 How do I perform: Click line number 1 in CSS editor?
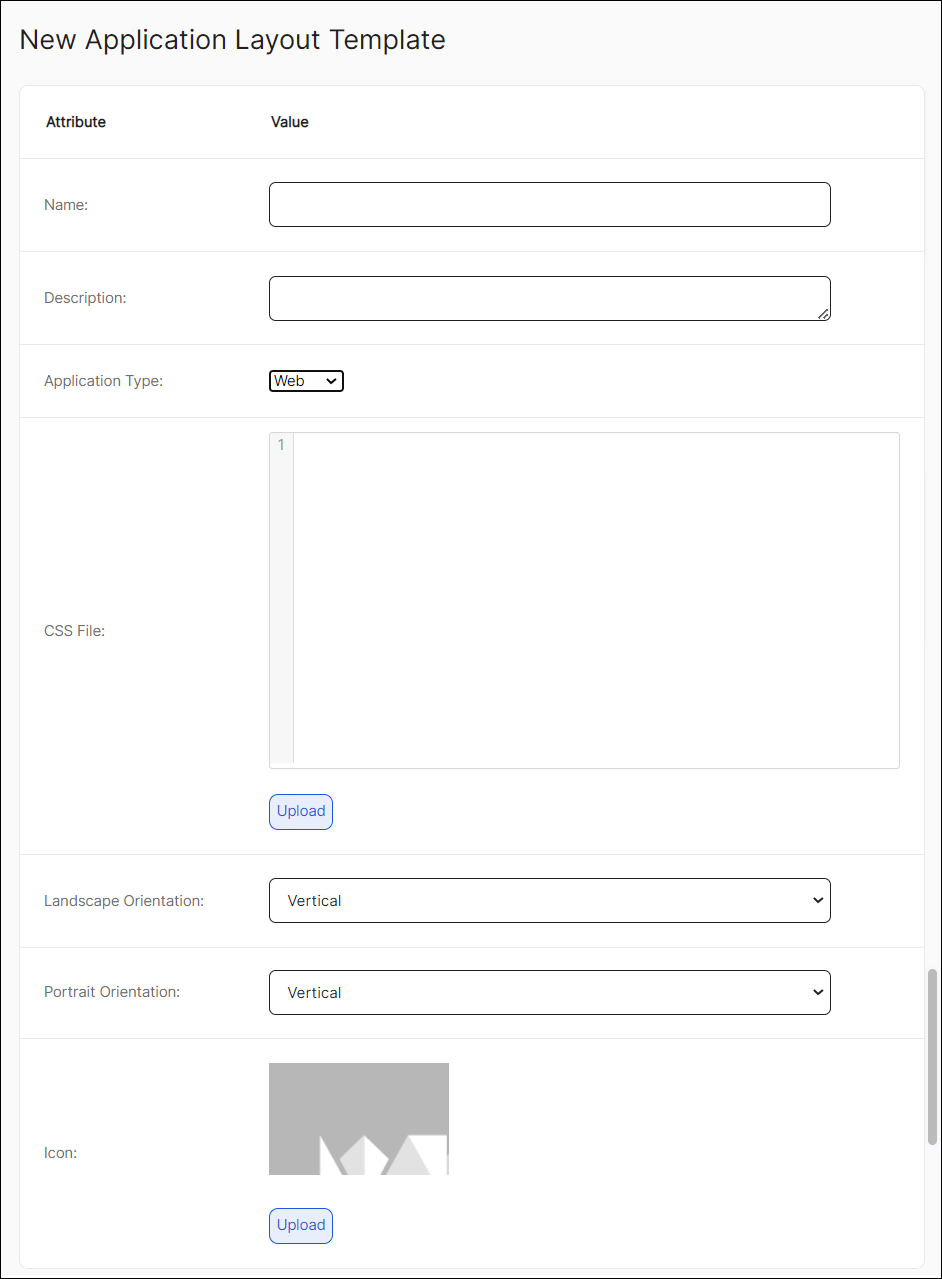[x=279, y=444]
